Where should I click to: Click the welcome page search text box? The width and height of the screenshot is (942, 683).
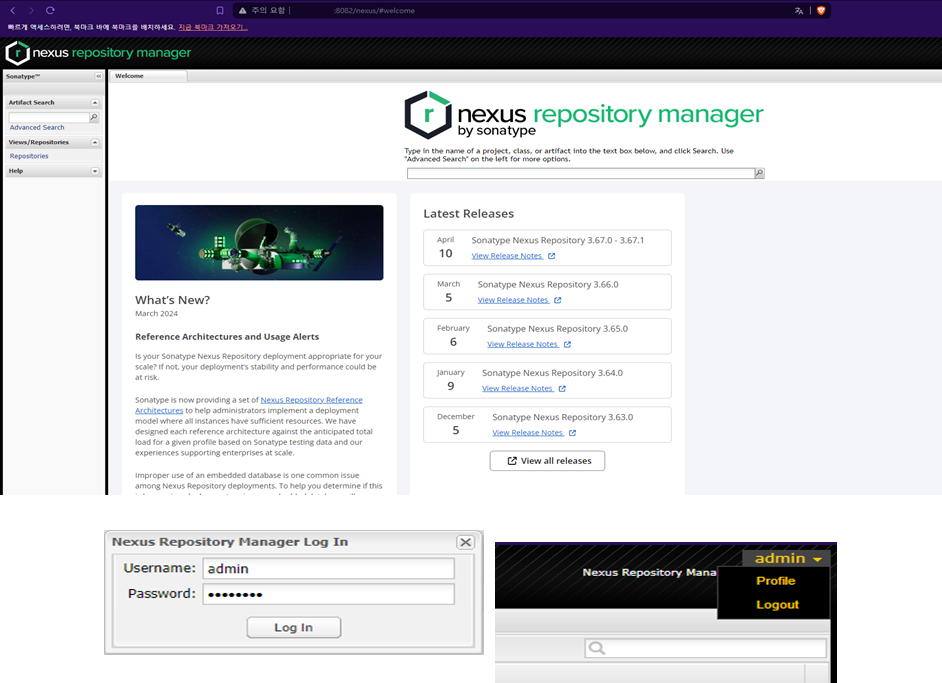pos(581,173)
